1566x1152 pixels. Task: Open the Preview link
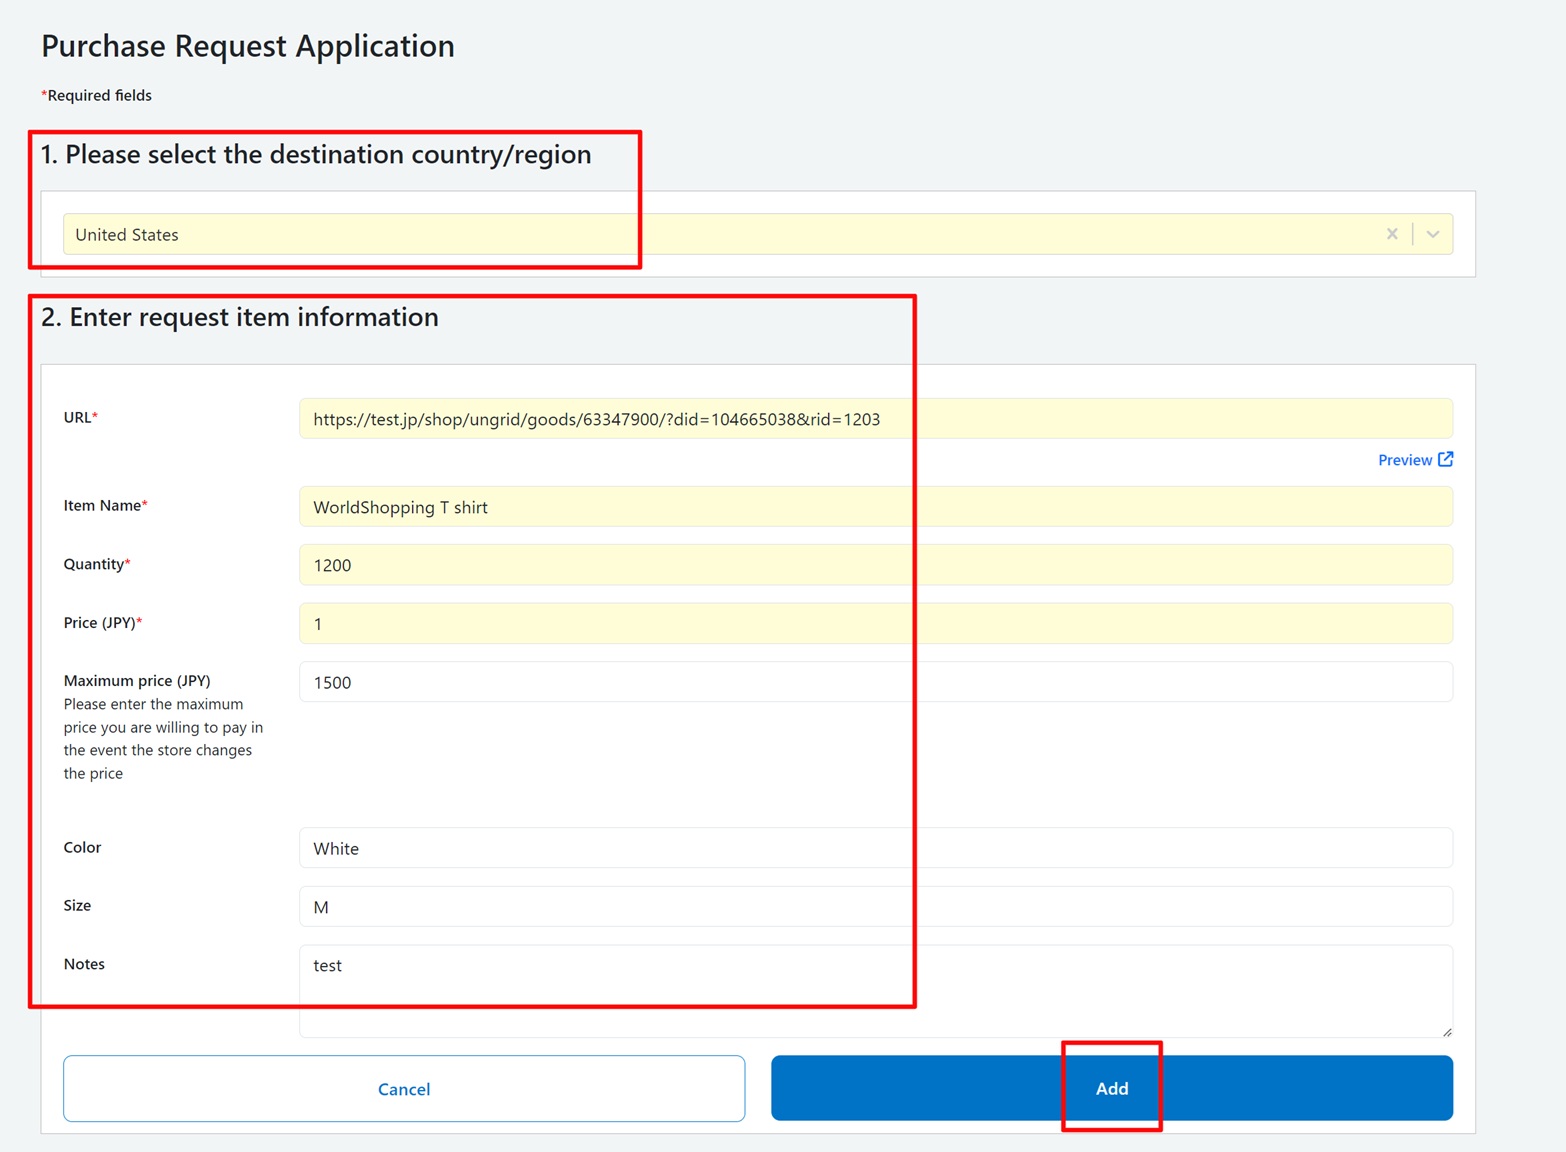point(1404,460)
